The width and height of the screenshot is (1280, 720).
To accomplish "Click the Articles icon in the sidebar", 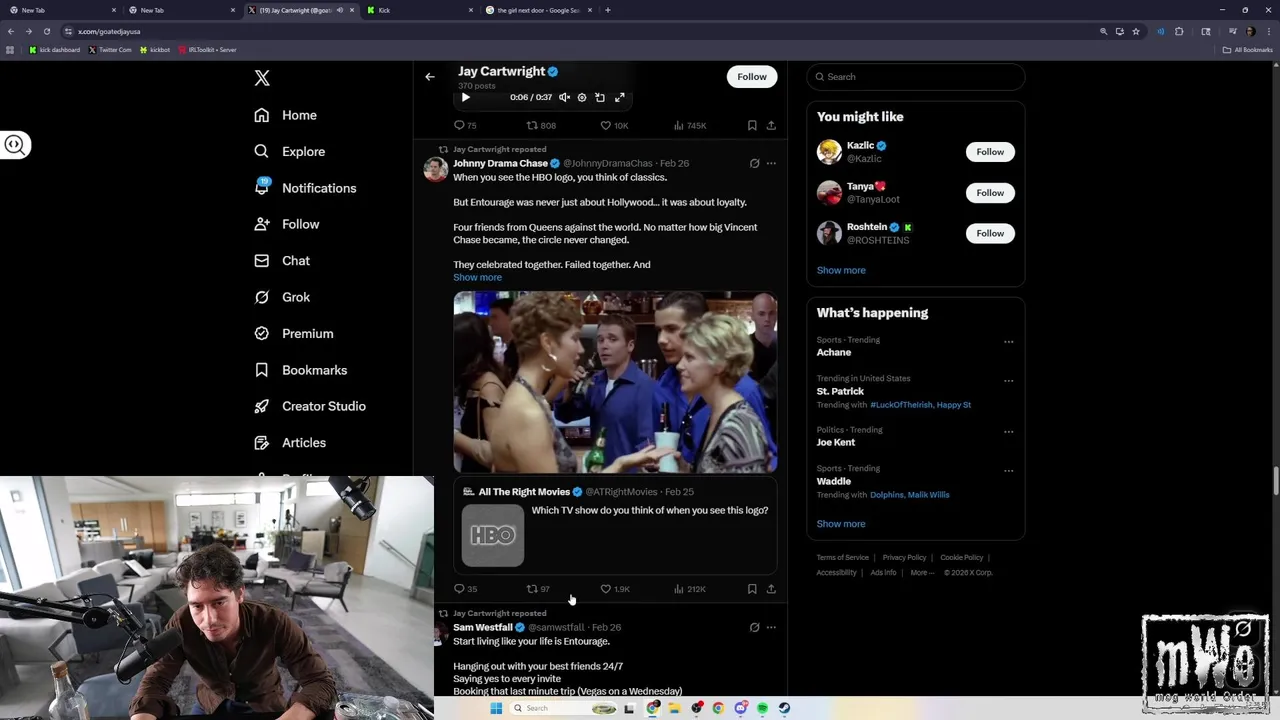I will (262, 443).
